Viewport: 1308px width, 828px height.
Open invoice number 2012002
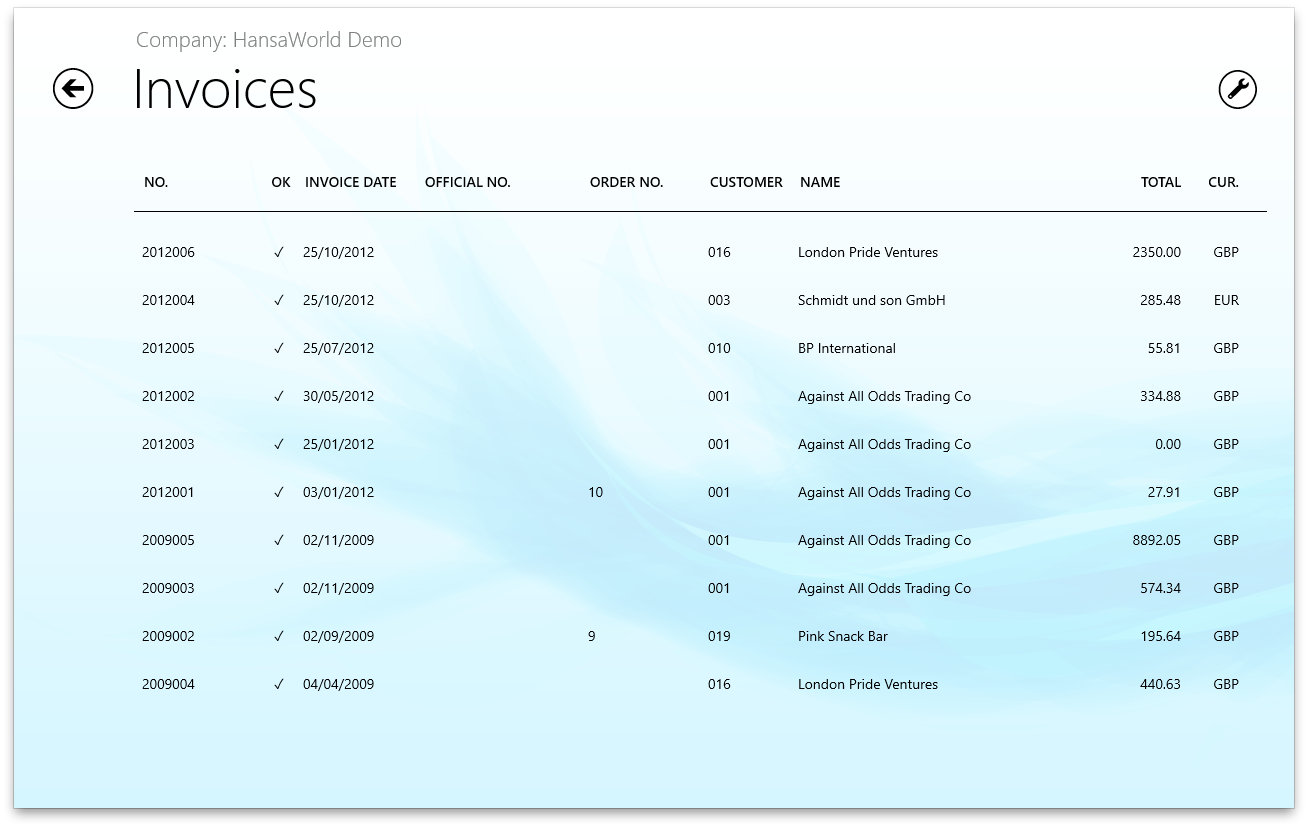click(x=168, y=397)
